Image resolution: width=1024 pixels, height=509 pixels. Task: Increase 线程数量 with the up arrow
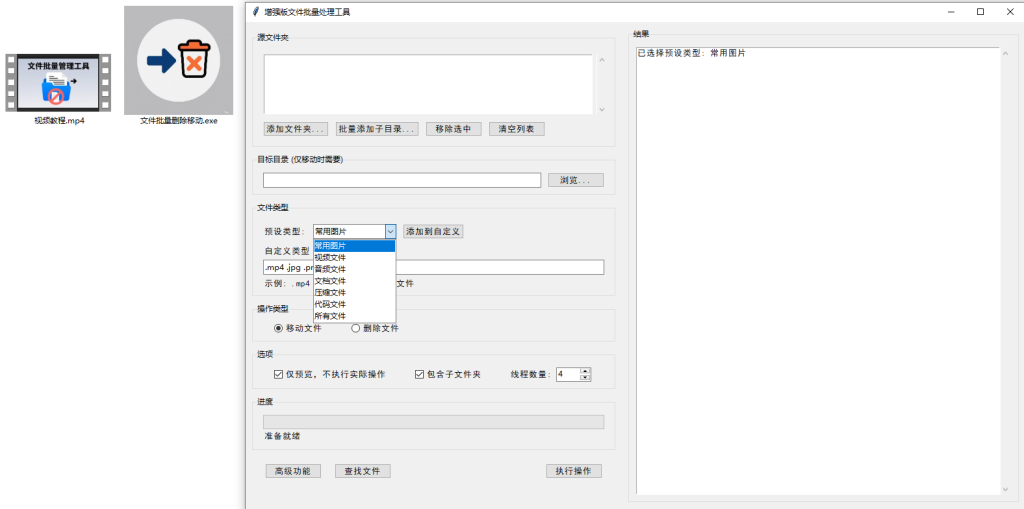(586, 371)
